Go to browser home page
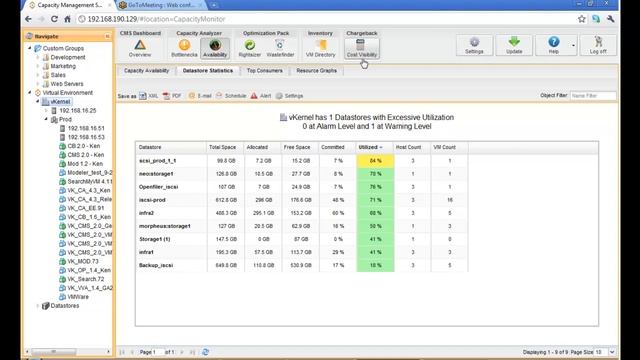The height and width of the screenshot is (360, 640). [x=67, y=19]
